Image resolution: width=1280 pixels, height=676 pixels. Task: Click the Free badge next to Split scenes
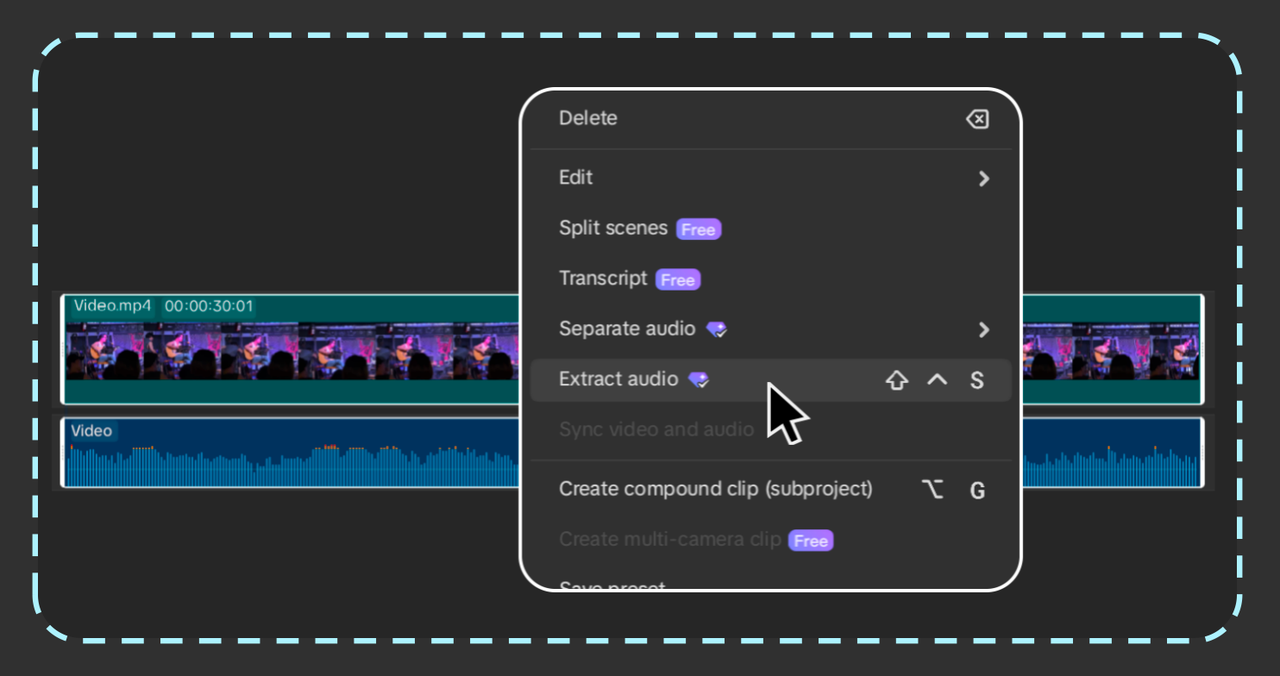click(x=698, y=229)
